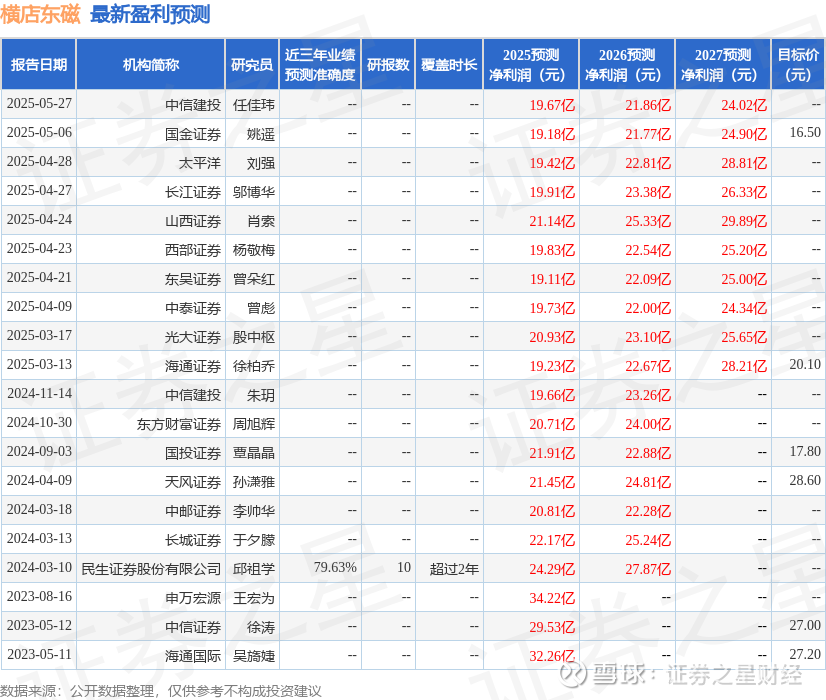Select the 2027预测净利润 column header
826x700 pixels.
point(723,64)
